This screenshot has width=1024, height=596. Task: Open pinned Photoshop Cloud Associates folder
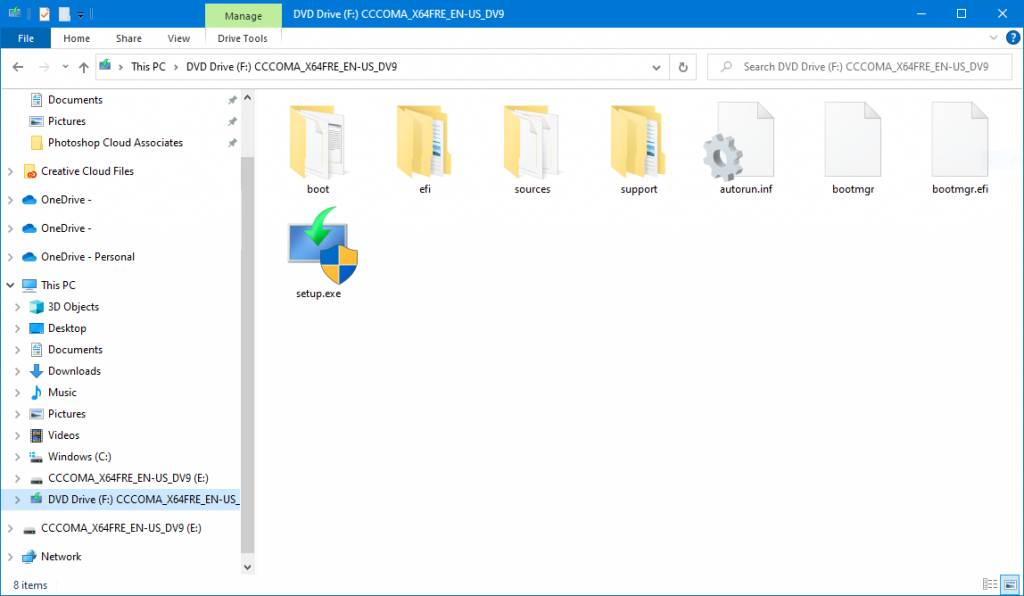click(115, 142)
